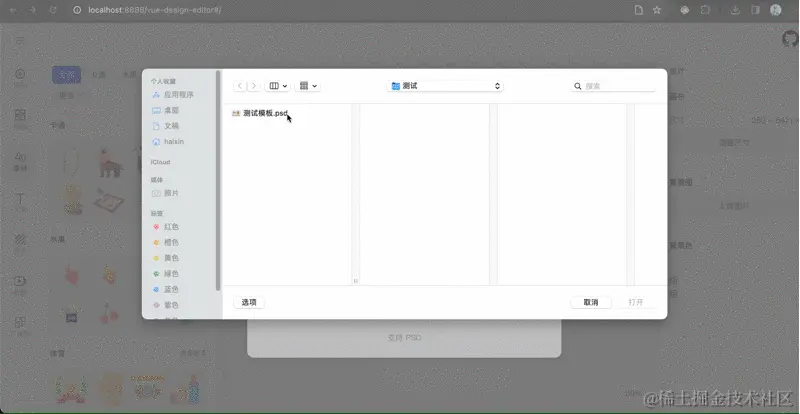Click the site info icon before localhost
The height and width of the screenshot is (414, 800).
[77, 10]
